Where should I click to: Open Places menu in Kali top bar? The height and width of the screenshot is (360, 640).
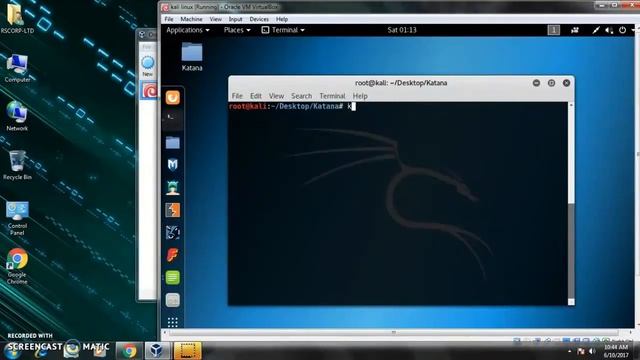[x=237, y=30]
